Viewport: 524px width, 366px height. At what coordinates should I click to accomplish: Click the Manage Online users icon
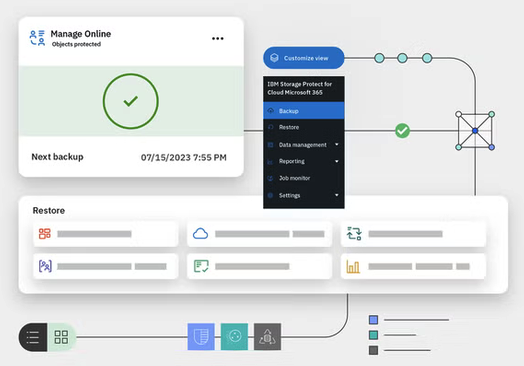click(37, 38)
